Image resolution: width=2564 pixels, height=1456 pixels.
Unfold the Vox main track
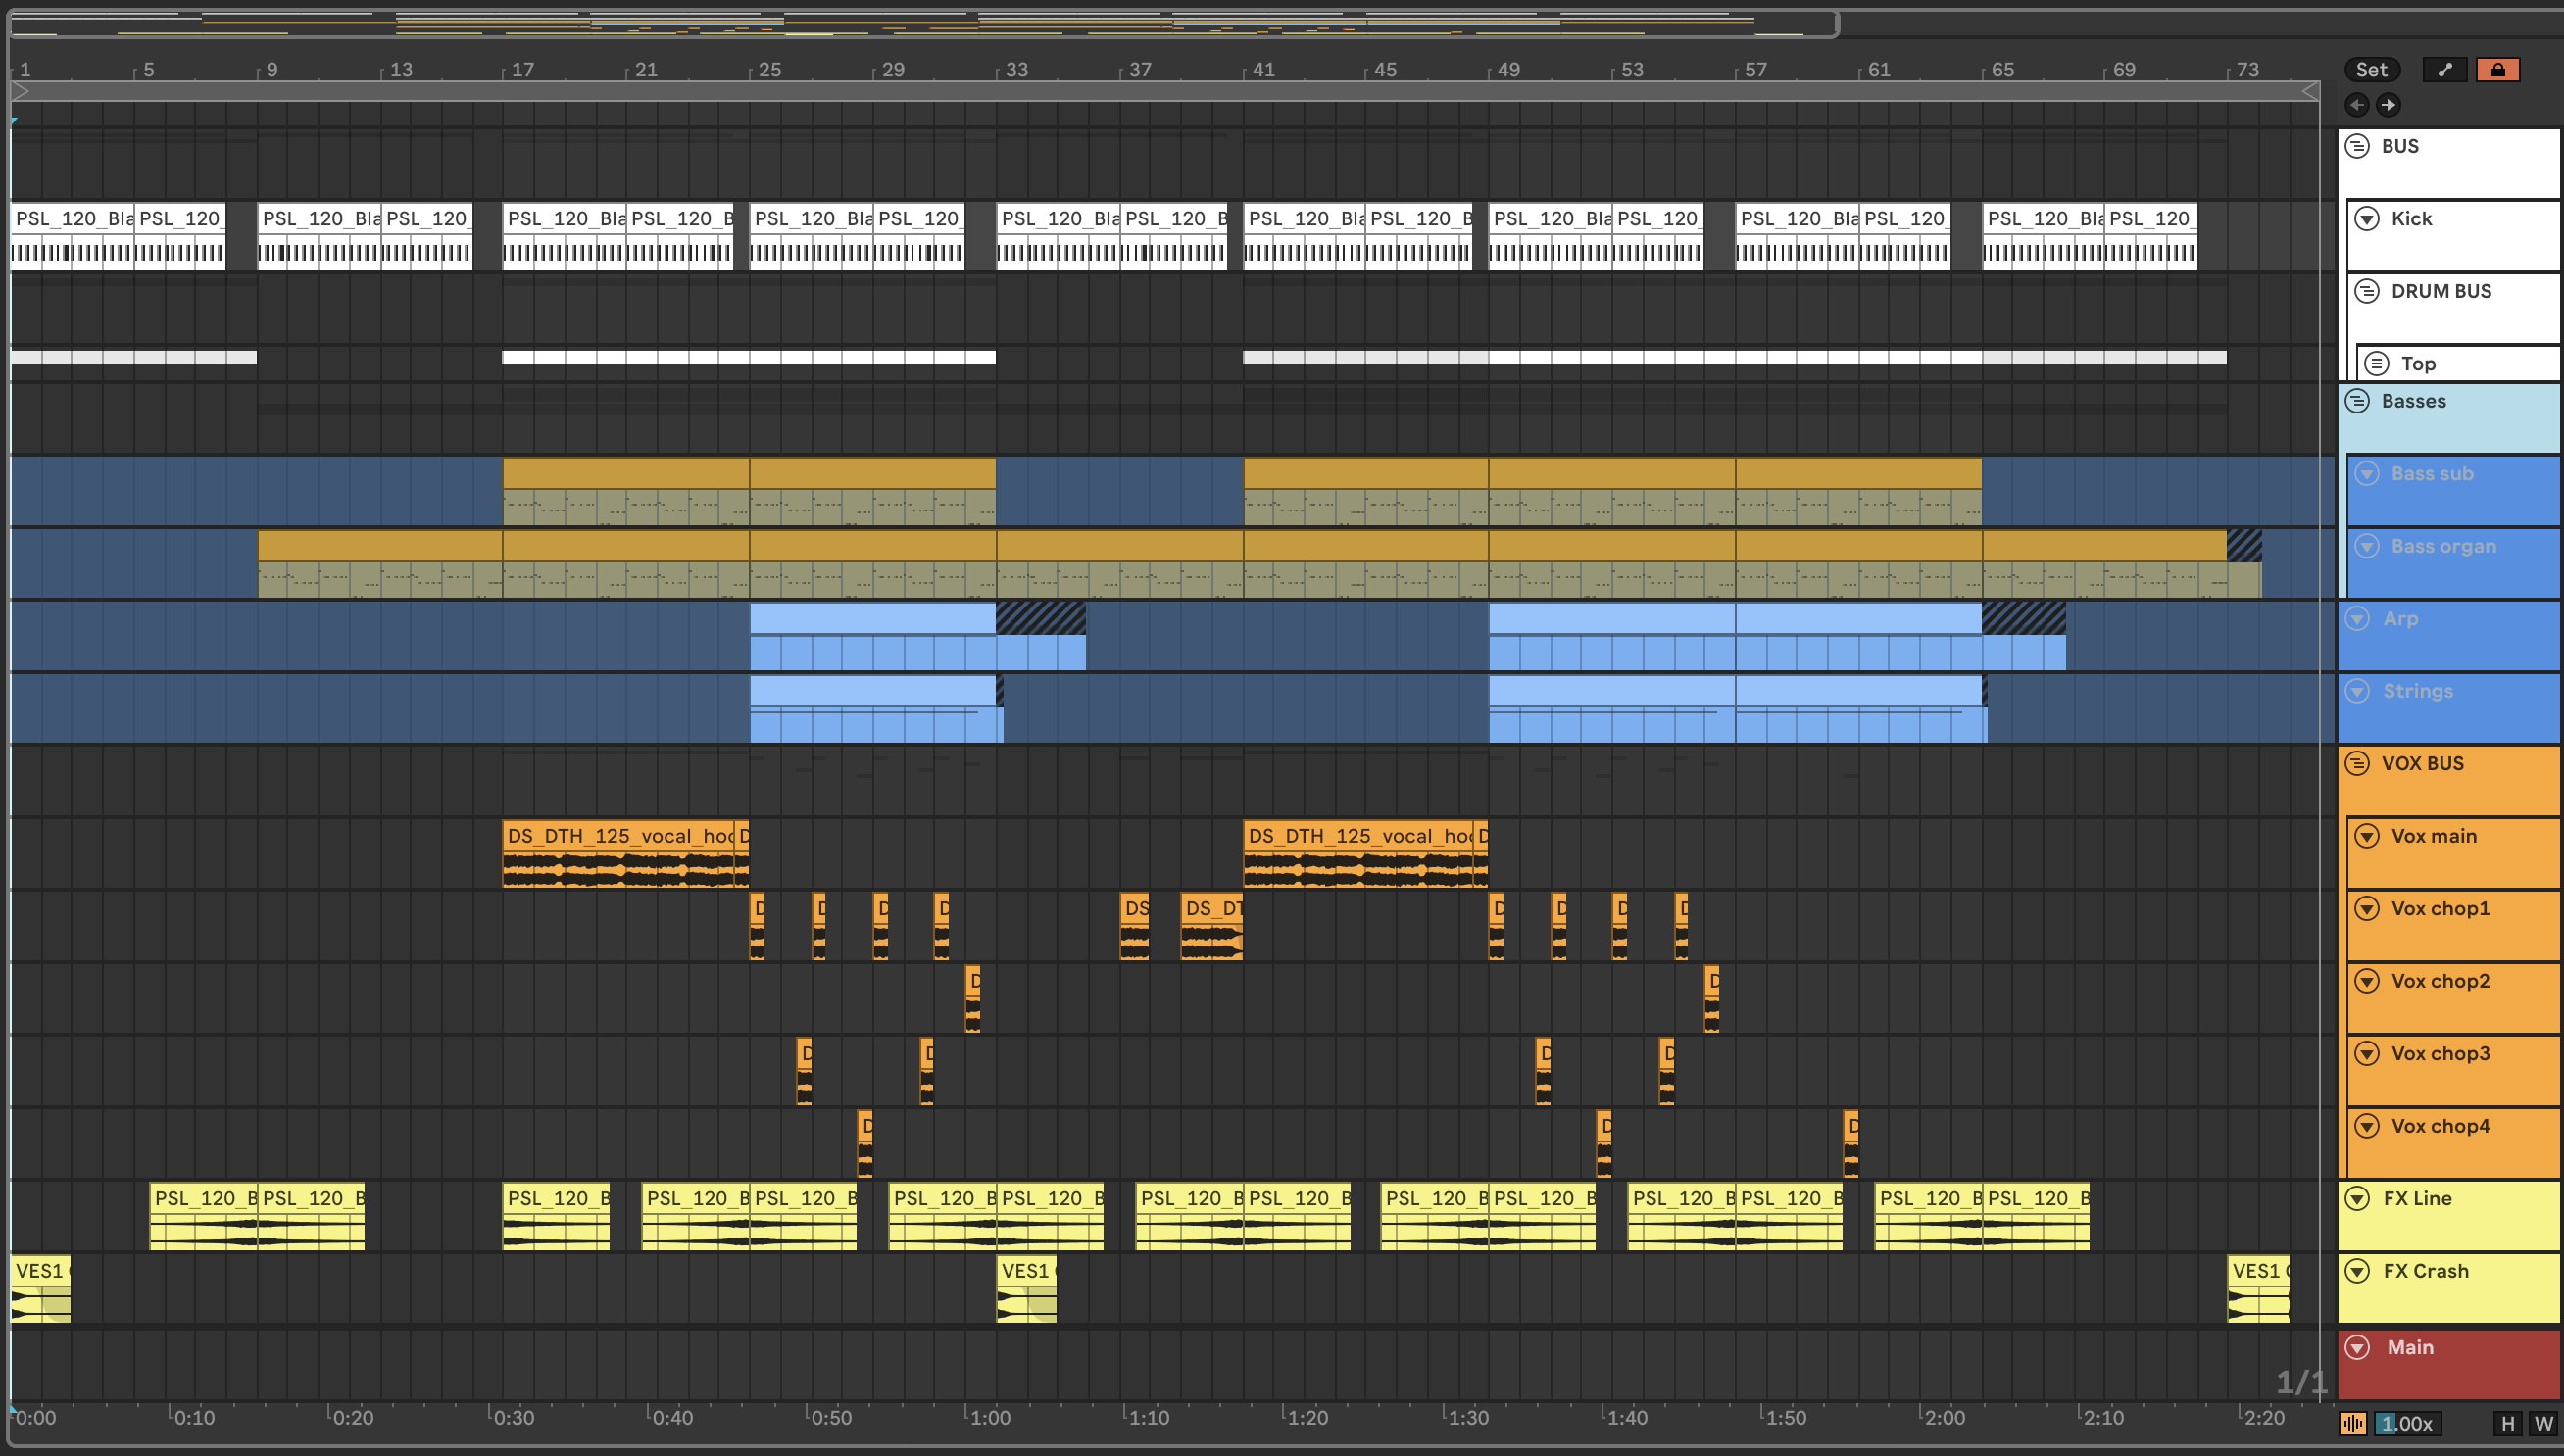click(x=2367, y=836)
